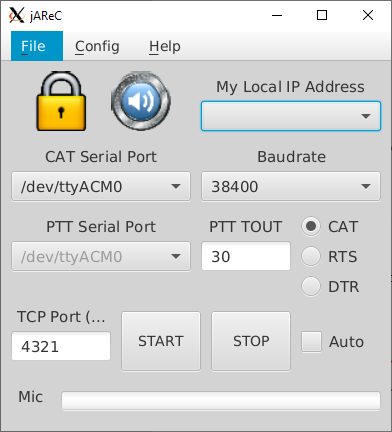Open the My Local IP Address dropdown
This screenshot has width=392, height=432.
tap(291, 116)
